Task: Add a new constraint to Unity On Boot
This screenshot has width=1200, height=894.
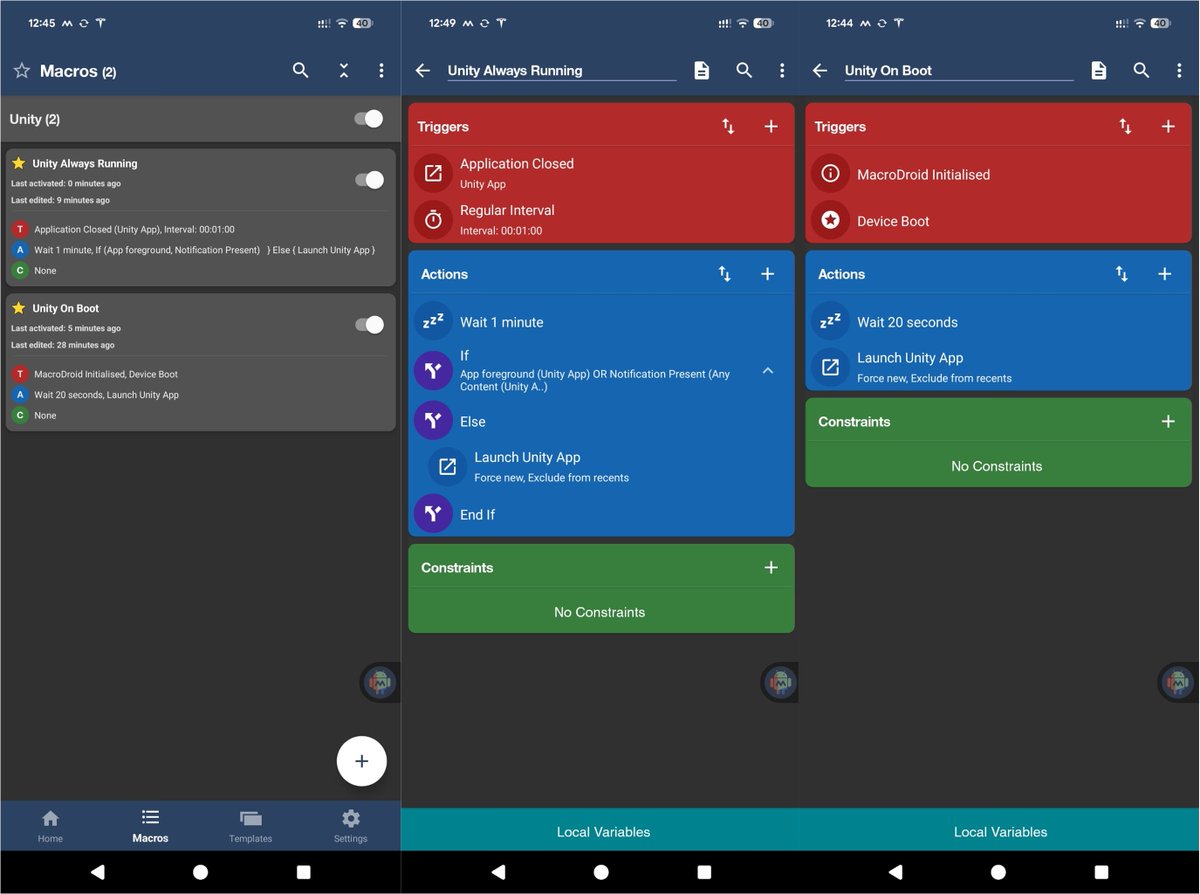Action: tap(1167, 421)
